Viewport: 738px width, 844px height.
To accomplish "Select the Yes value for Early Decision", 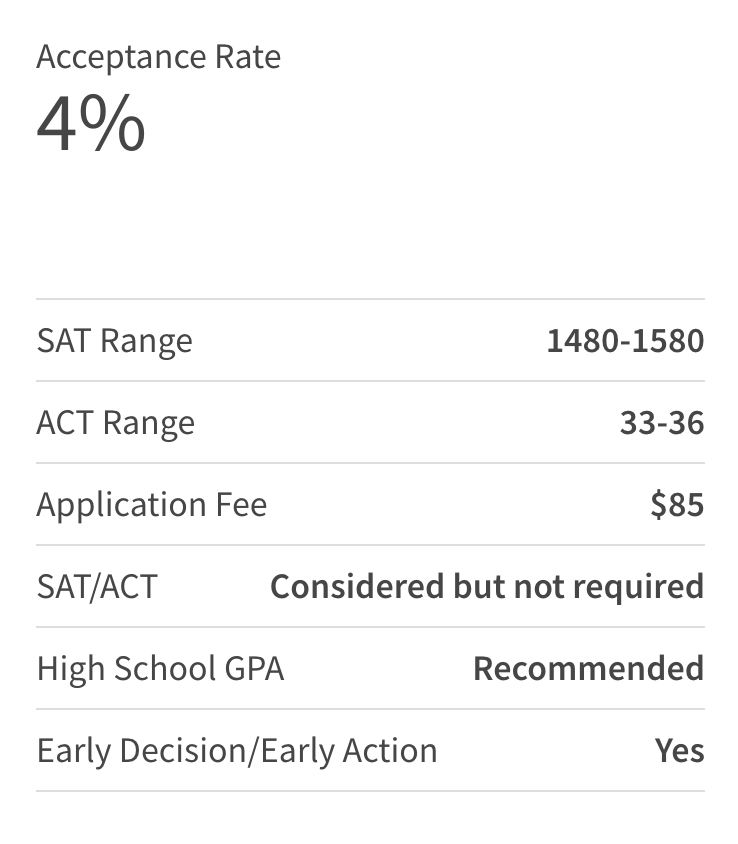I will click(679, 750).
